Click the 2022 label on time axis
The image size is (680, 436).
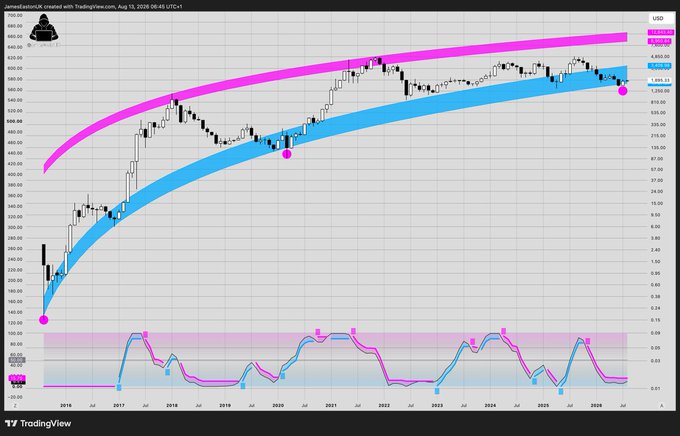(384, 406)
